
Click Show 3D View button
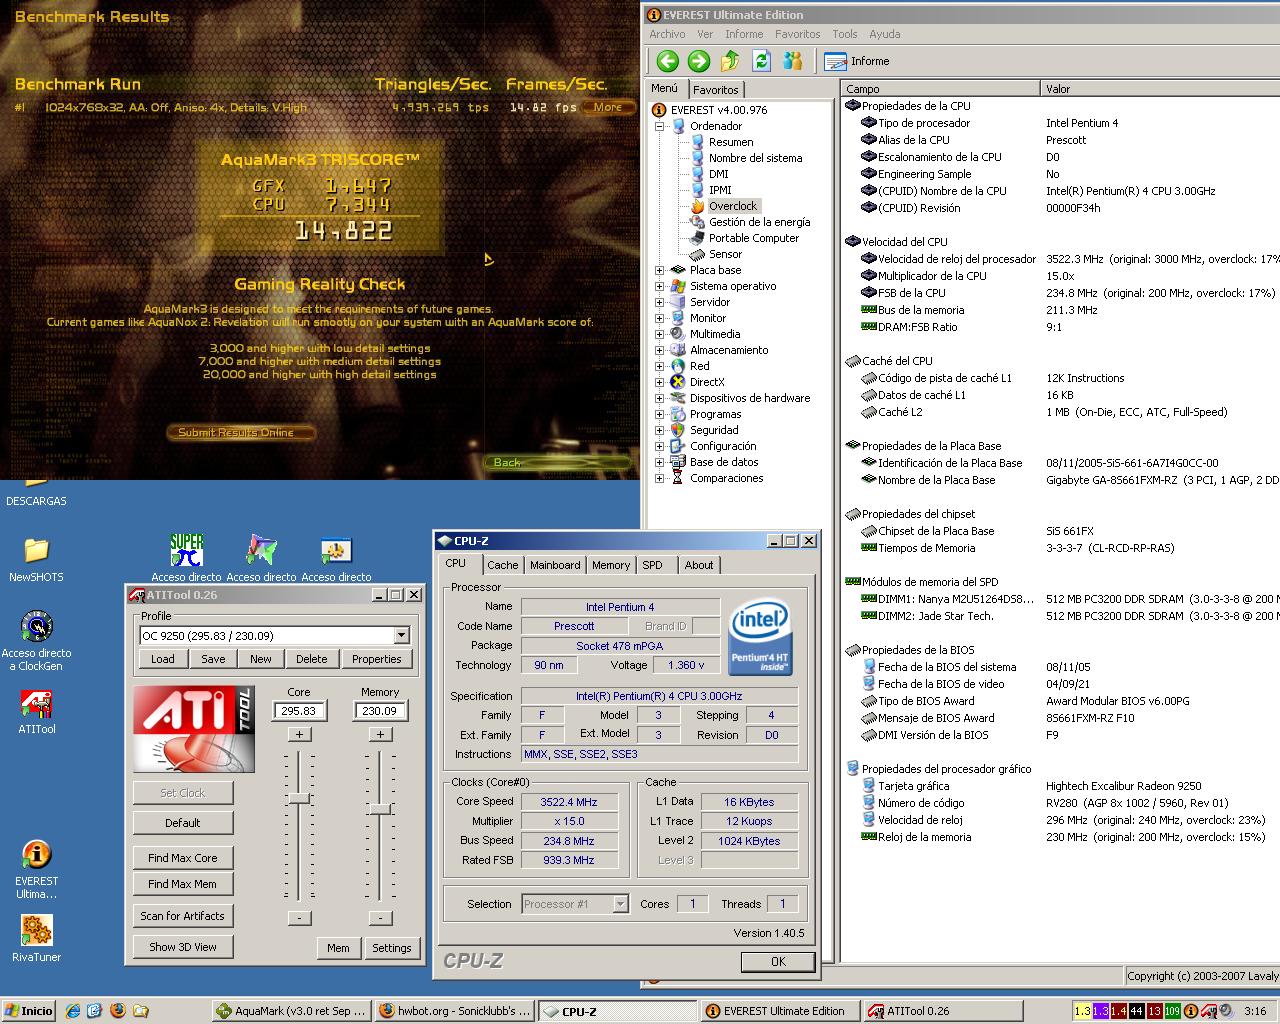pos(183,947)
